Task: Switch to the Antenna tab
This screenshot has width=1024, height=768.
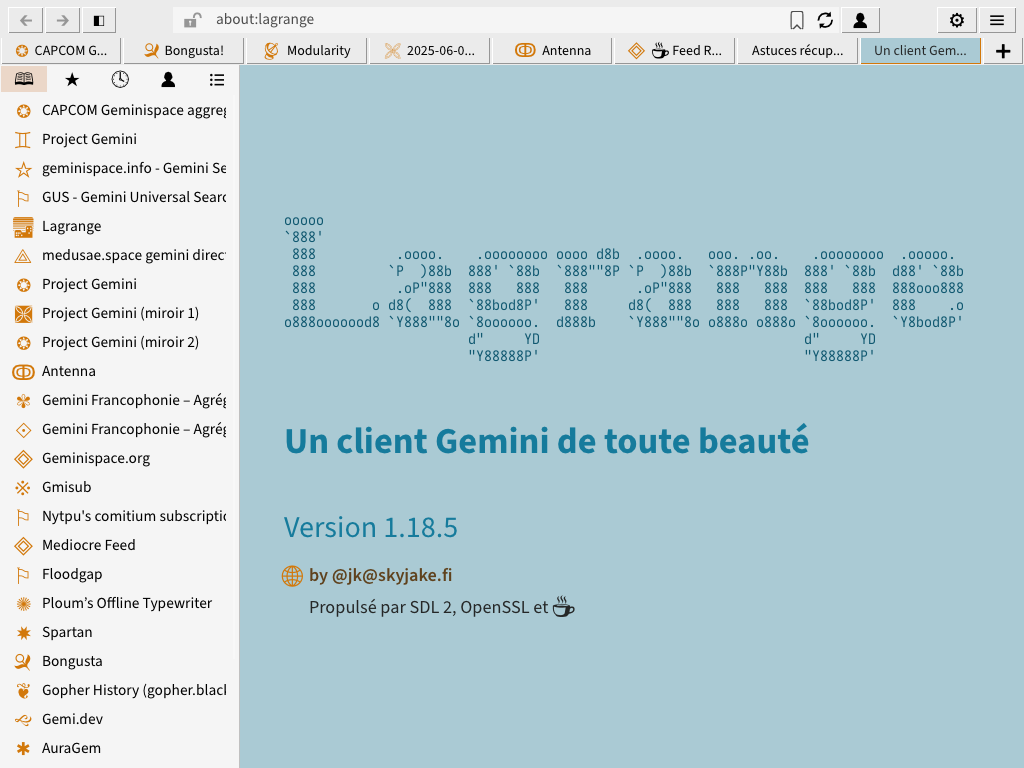Action: pyautogui.click(x=552, y=50)
